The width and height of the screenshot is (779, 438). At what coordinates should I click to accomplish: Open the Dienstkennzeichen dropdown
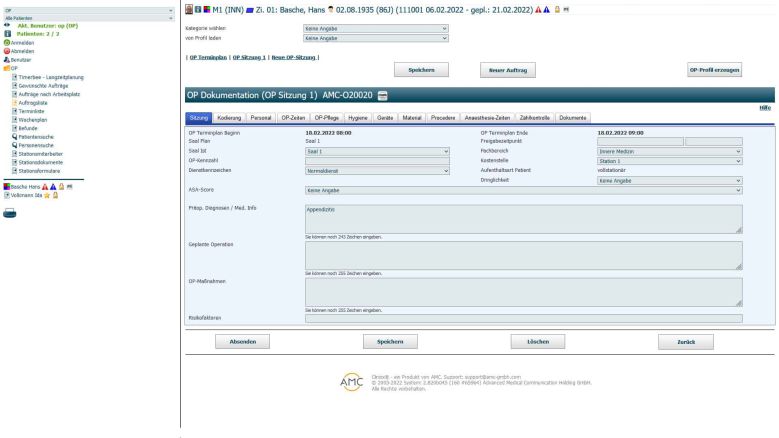click(x=376, y=170)
